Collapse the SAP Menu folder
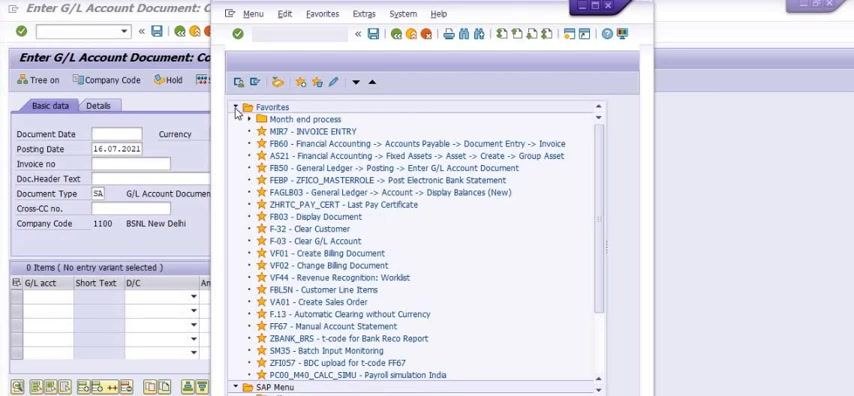 [235, 387]
